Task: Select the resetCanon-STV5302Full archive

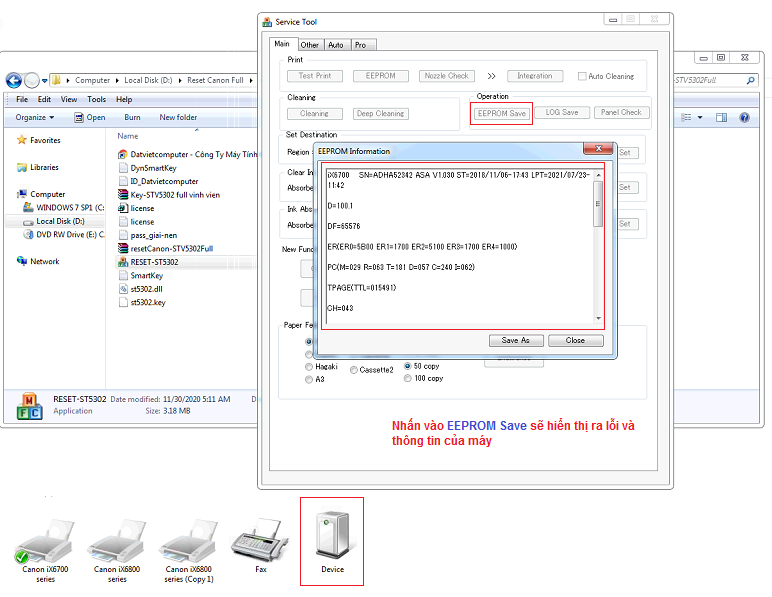Action: point(165,249)
